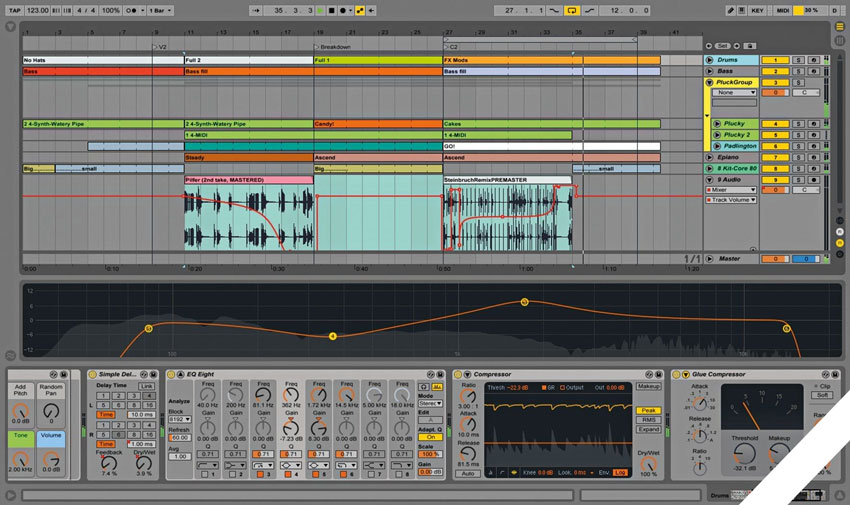Arm the 9 Audio track for recording
The width and height of the screenshot is (850, 505).
click(812, 178)
